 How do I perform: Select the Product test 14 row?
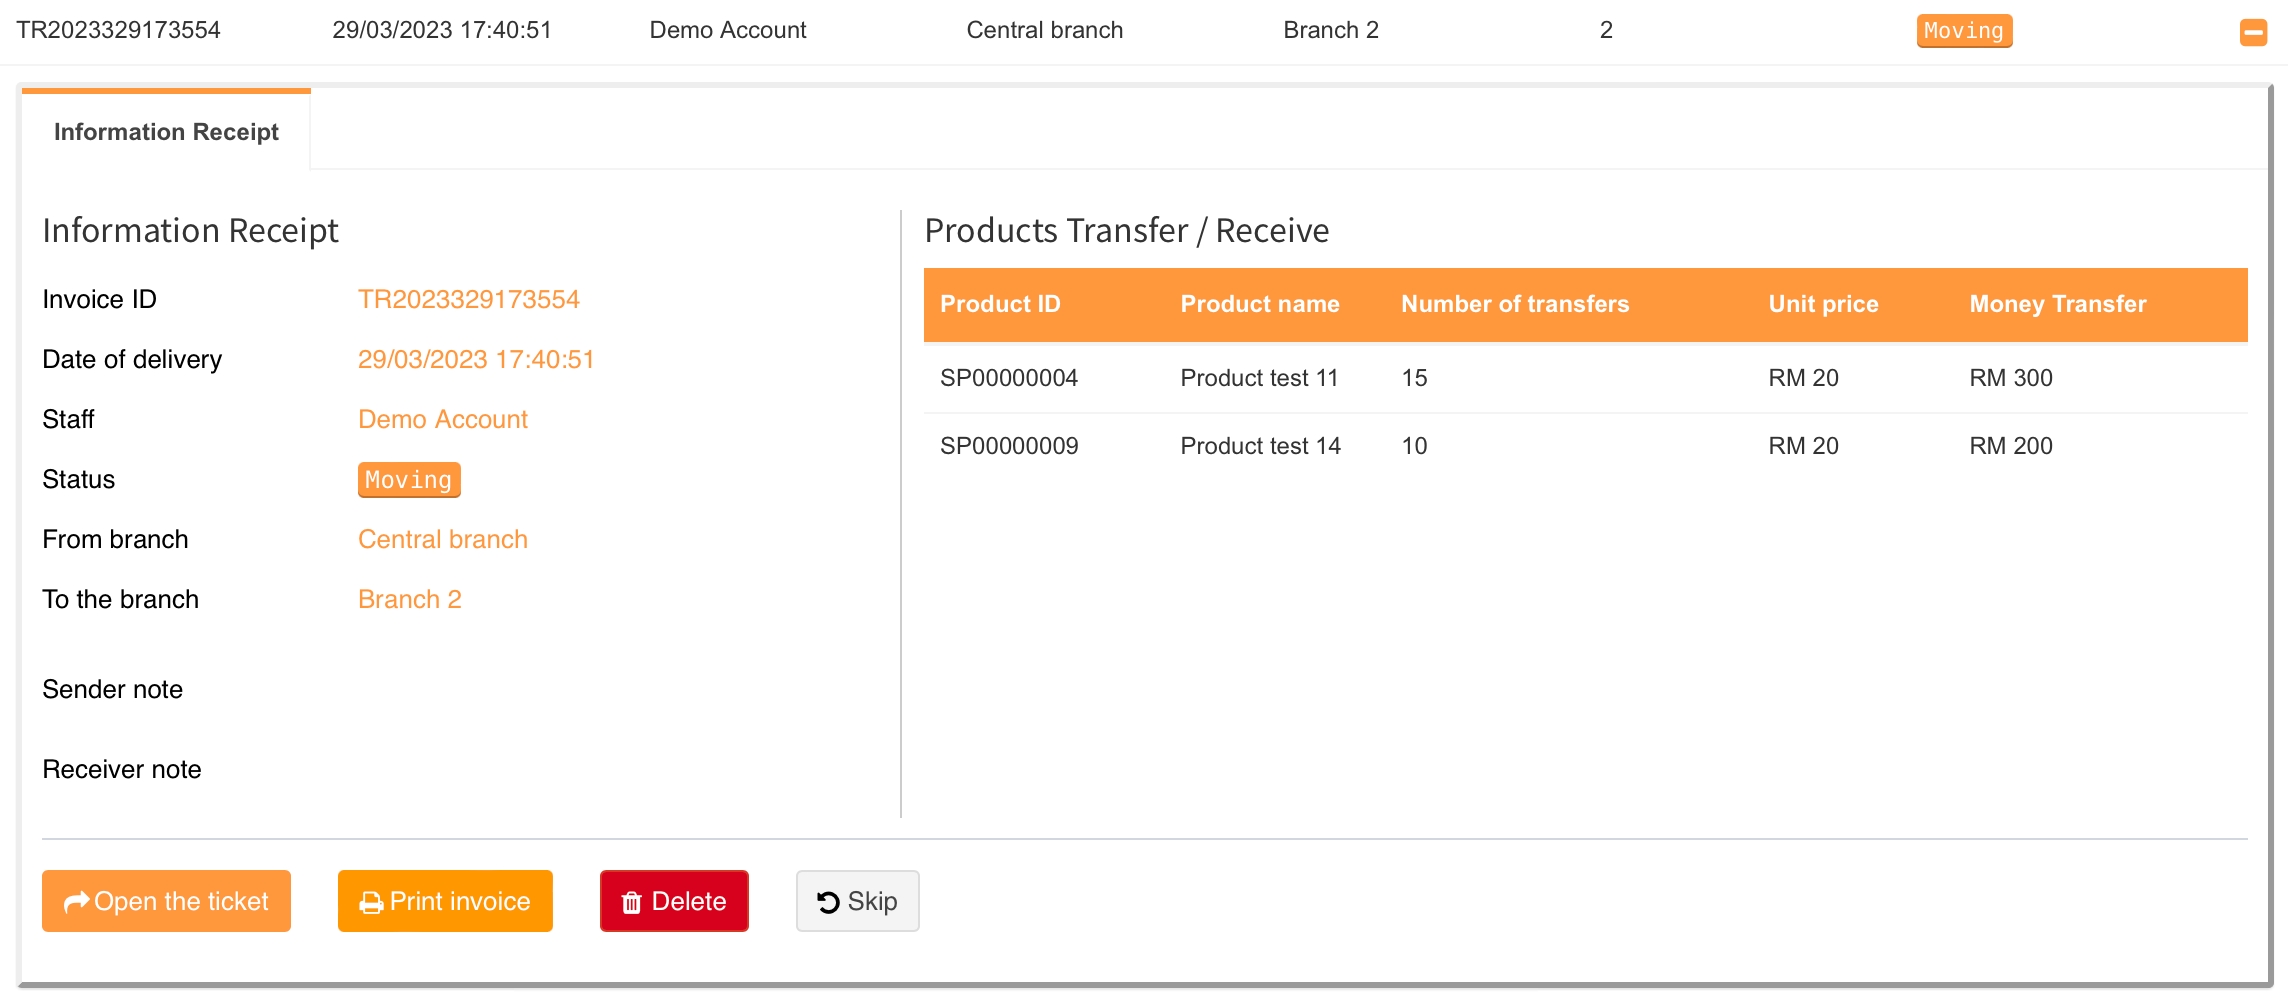tap(1260, 446)
